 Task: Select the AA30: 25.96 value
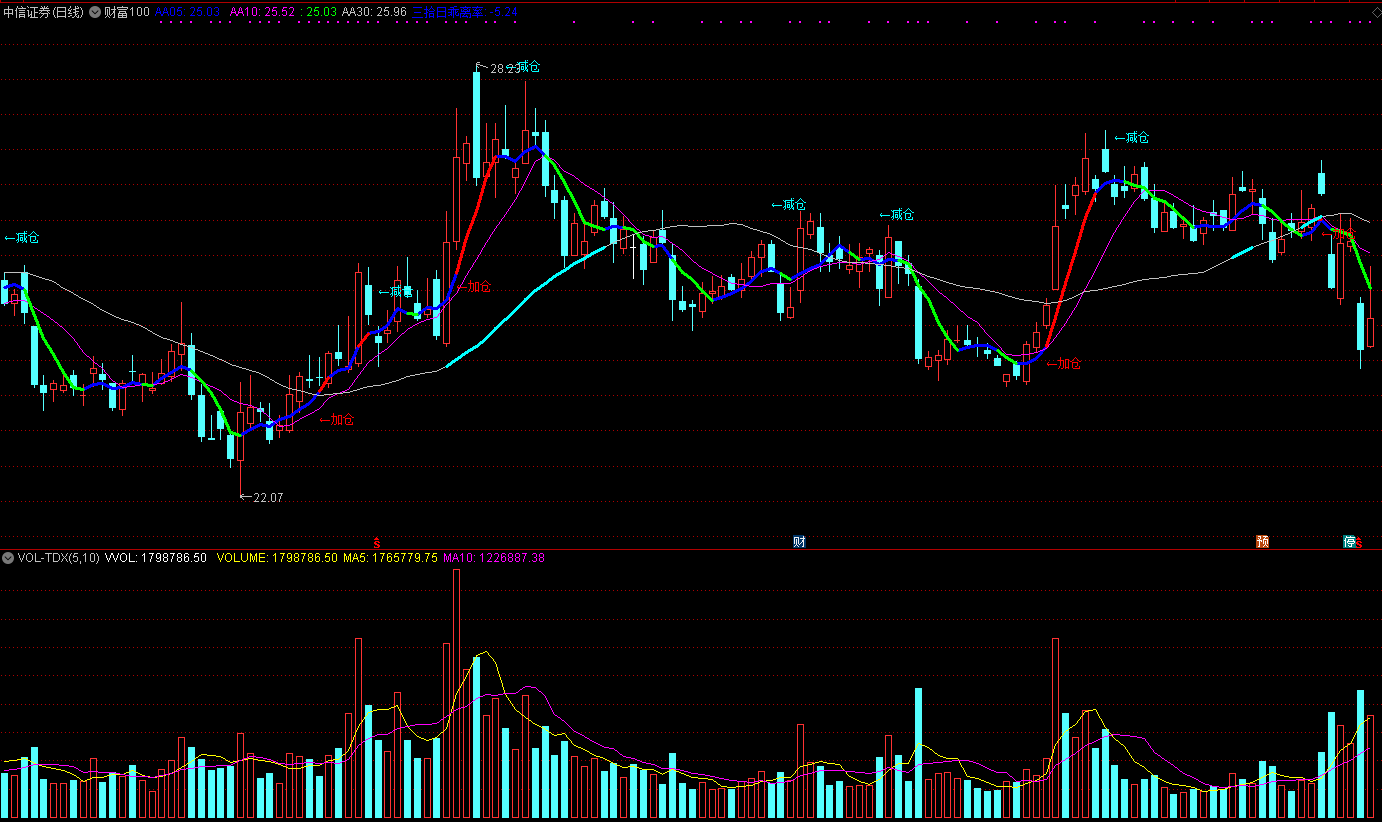(374, 12)
